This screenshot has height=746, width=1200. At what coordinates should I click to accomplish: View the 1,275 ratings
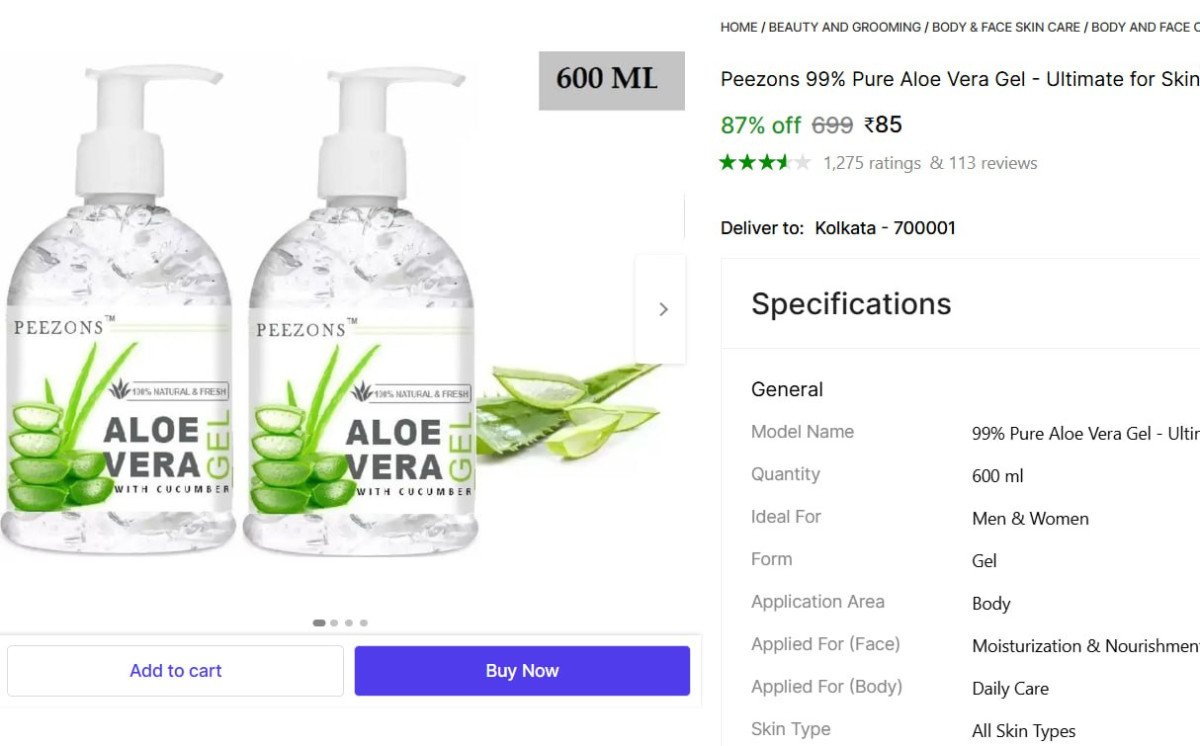[871, 163]
